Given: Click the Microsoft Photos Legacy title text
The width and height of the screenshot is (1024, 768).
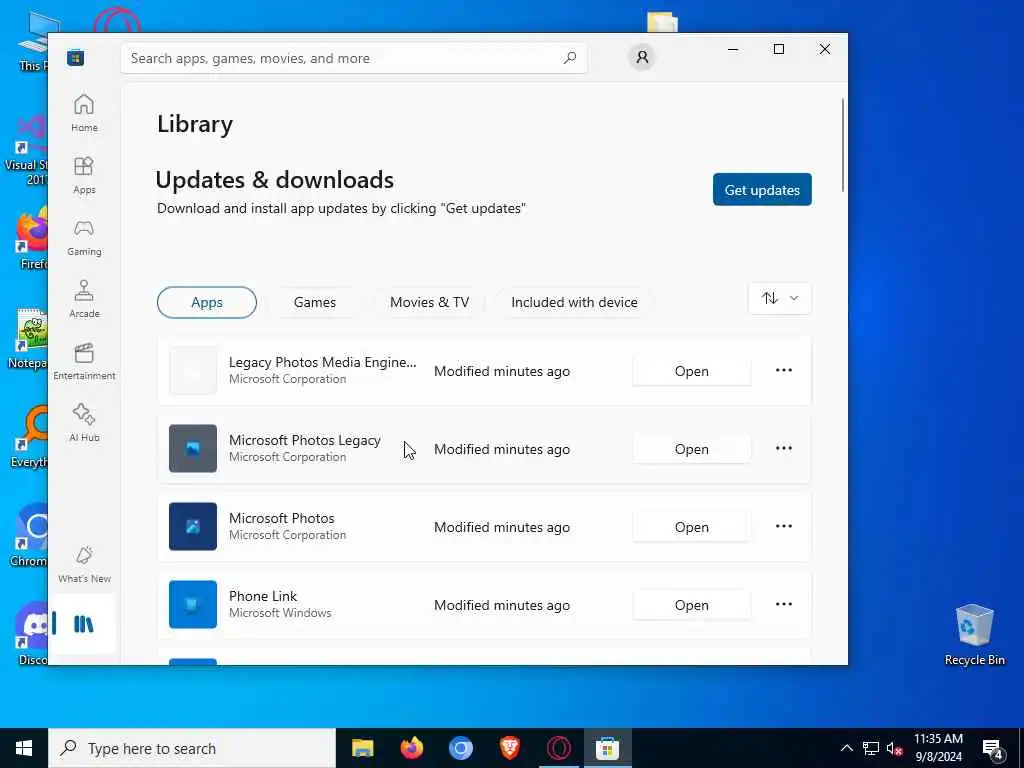Looking at the screenshot, I should coord(304,440).
